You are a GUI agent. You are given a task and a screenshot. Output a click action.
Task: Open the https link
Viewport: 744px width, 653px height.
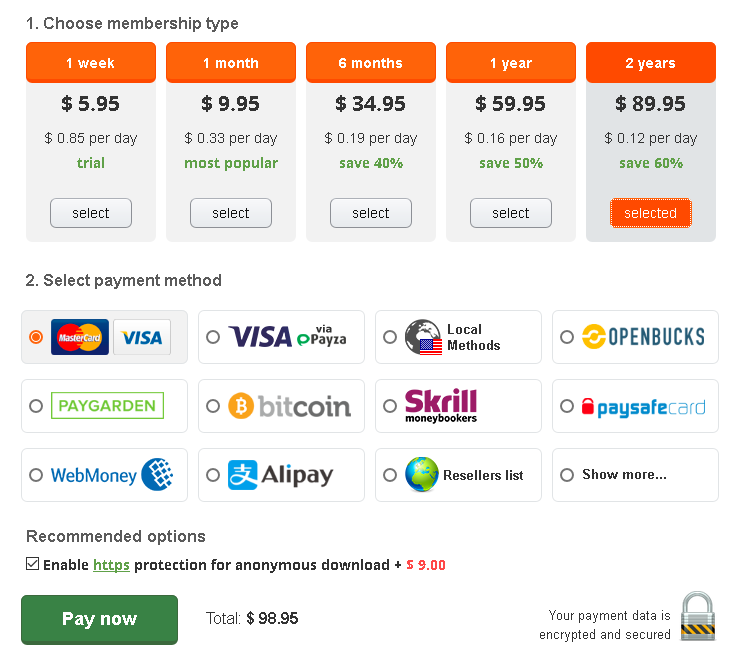(111, 565)
